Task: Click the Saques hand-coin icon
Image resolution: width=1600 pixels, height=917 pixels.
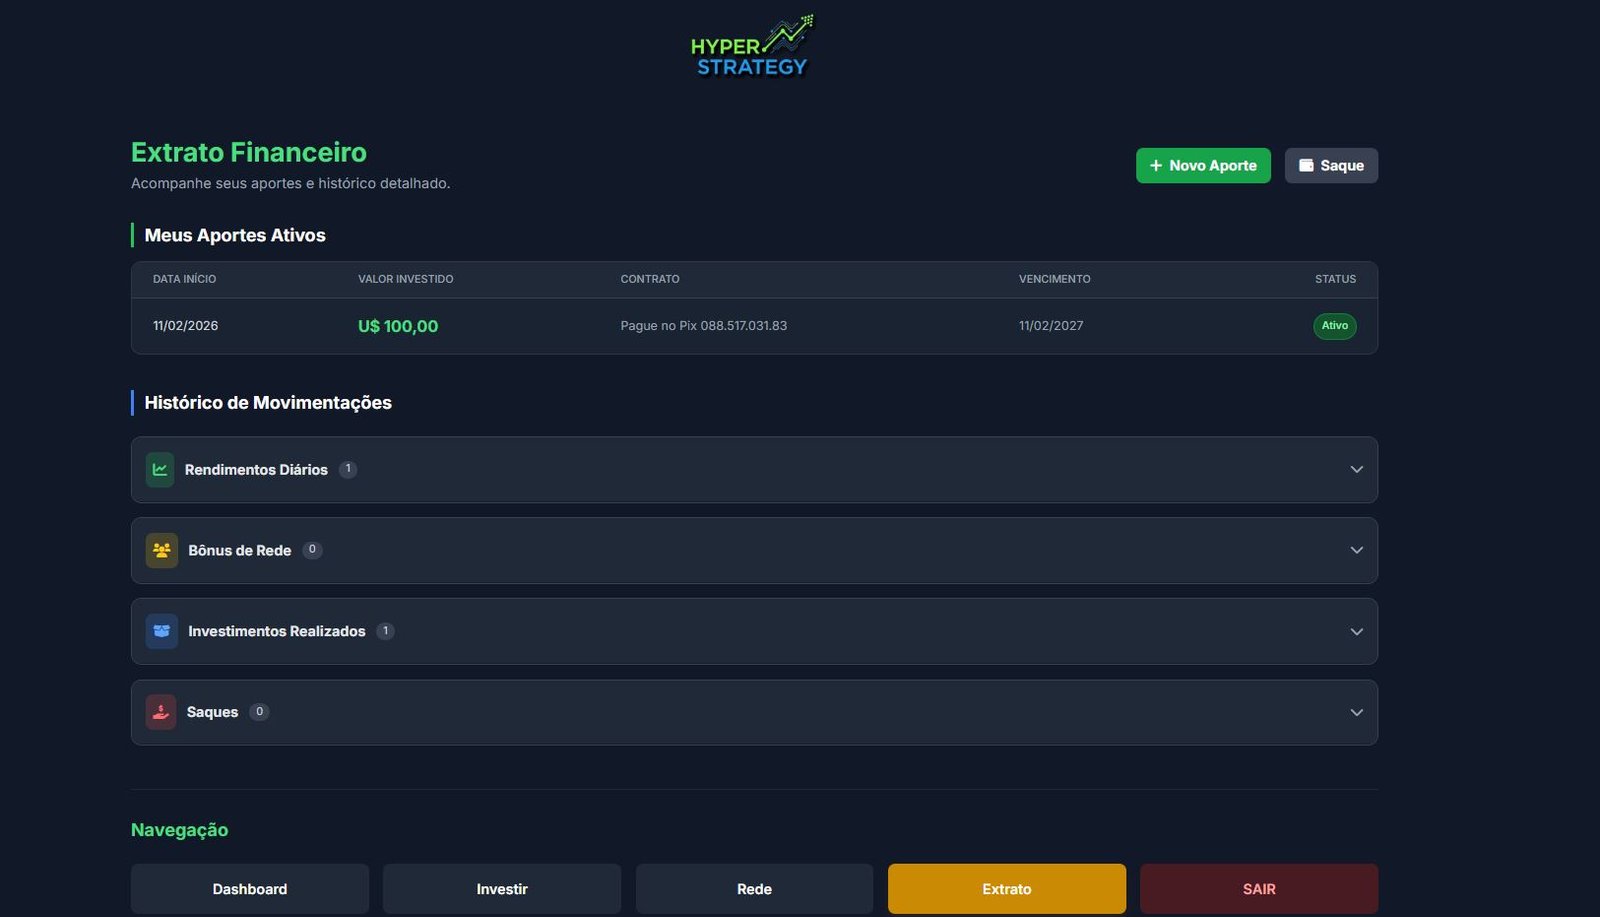Action: [161, 712]
